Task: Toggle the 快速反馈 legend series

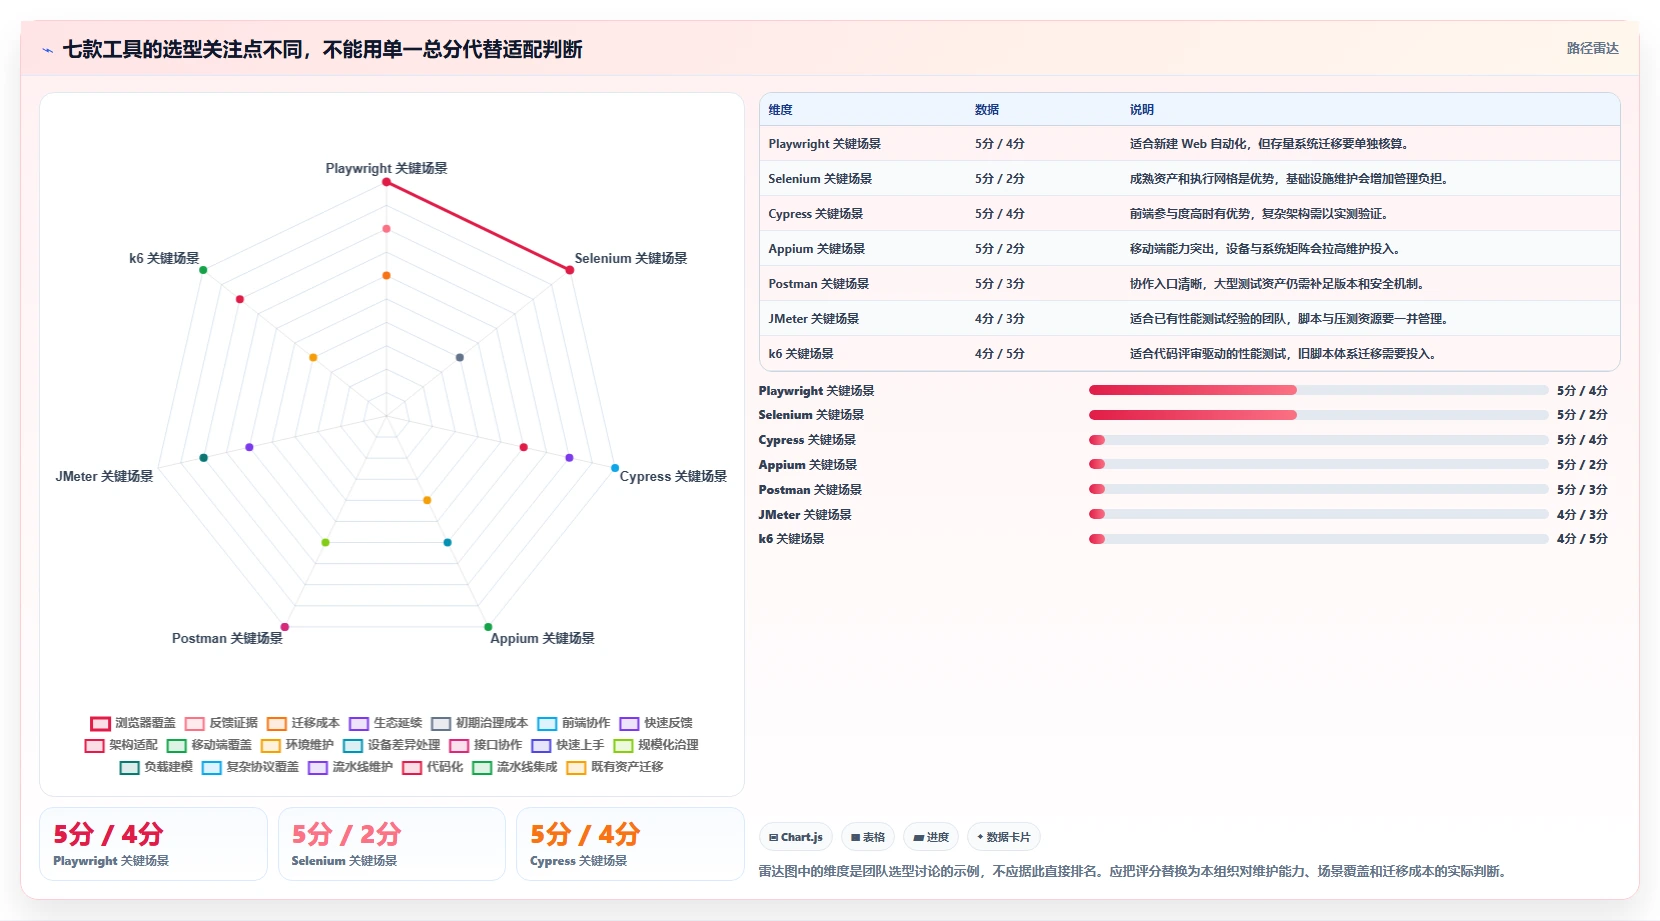Action: click(656, 723)
